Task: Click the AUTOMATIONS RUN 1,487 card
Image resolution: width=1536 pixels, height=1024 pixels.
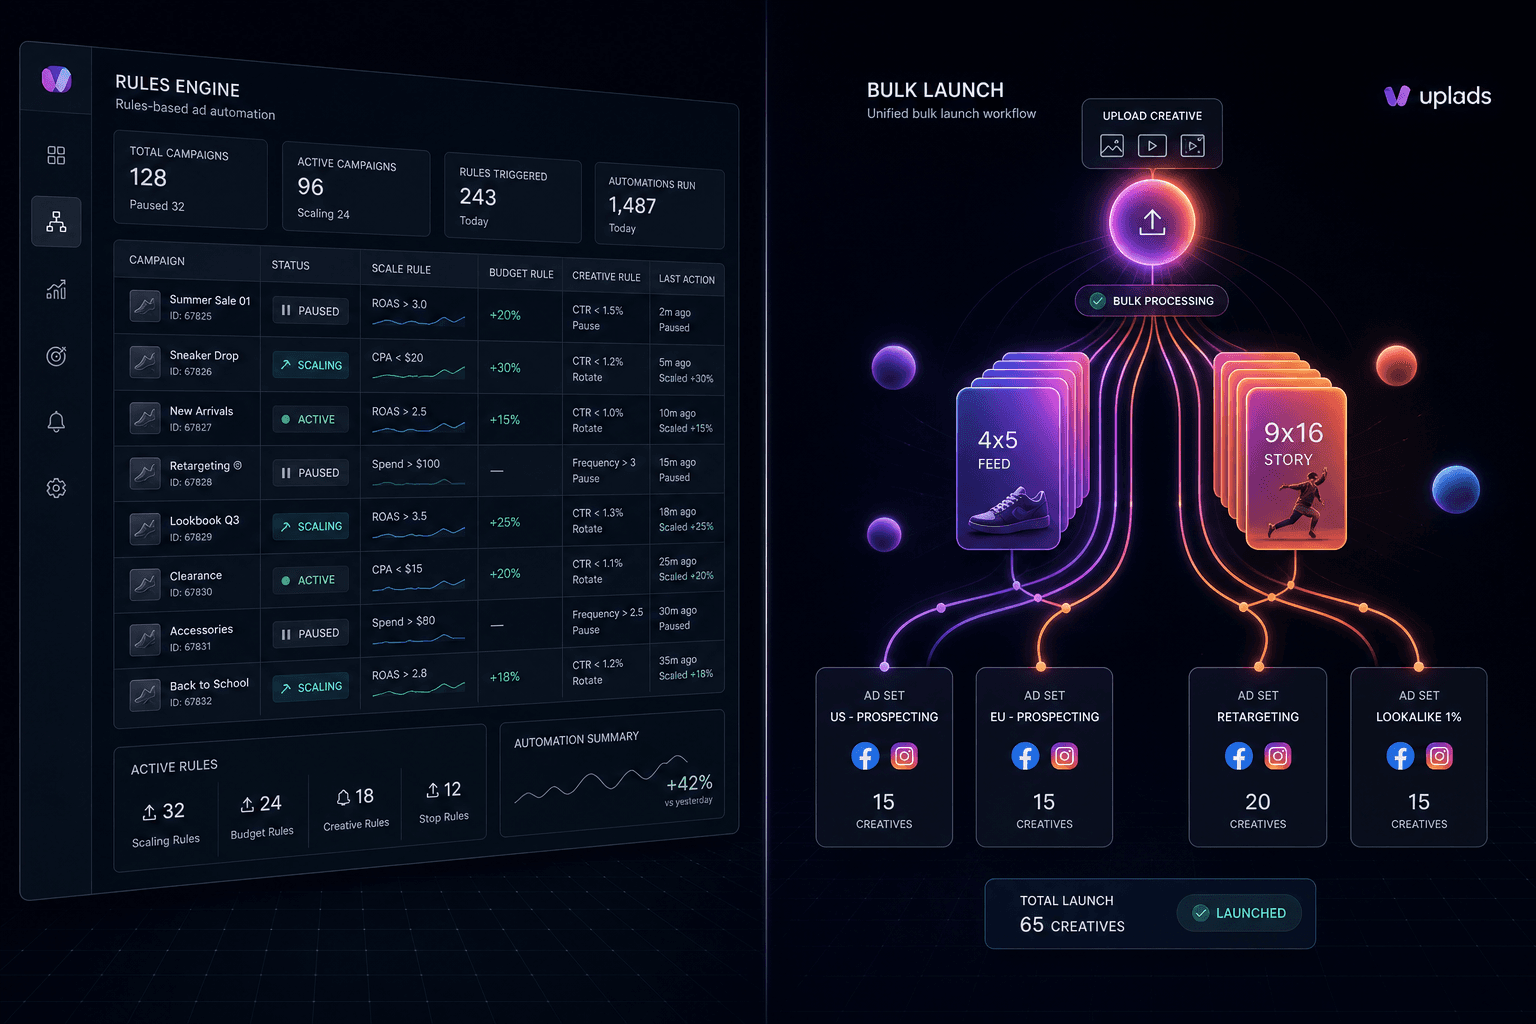Action: 659,205
